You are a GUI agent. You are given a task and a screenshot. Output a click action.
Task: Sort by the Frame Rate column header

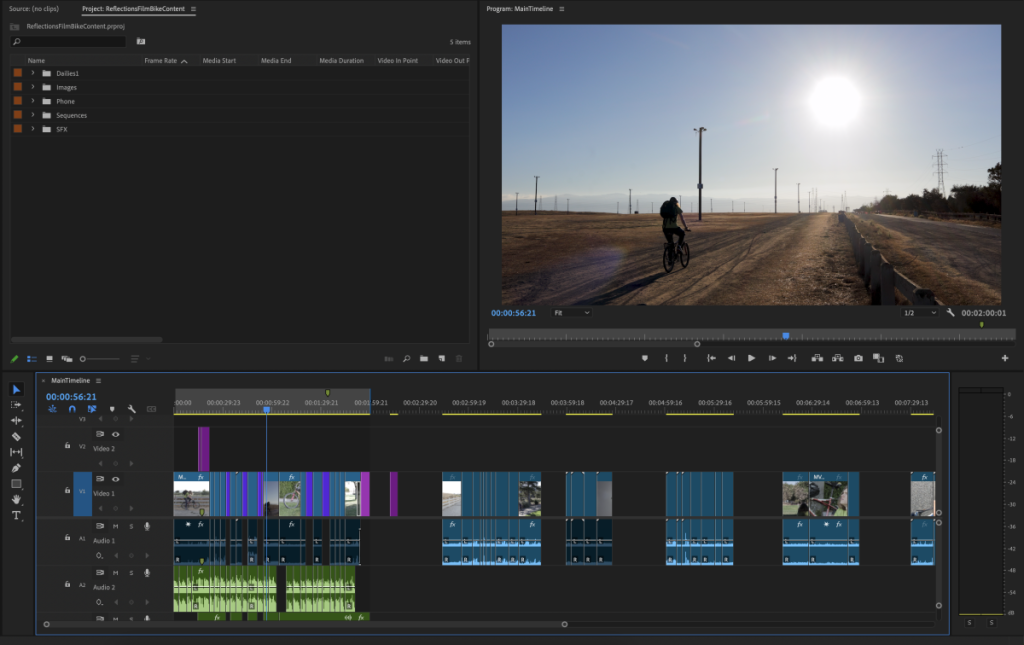click(160, 61)
